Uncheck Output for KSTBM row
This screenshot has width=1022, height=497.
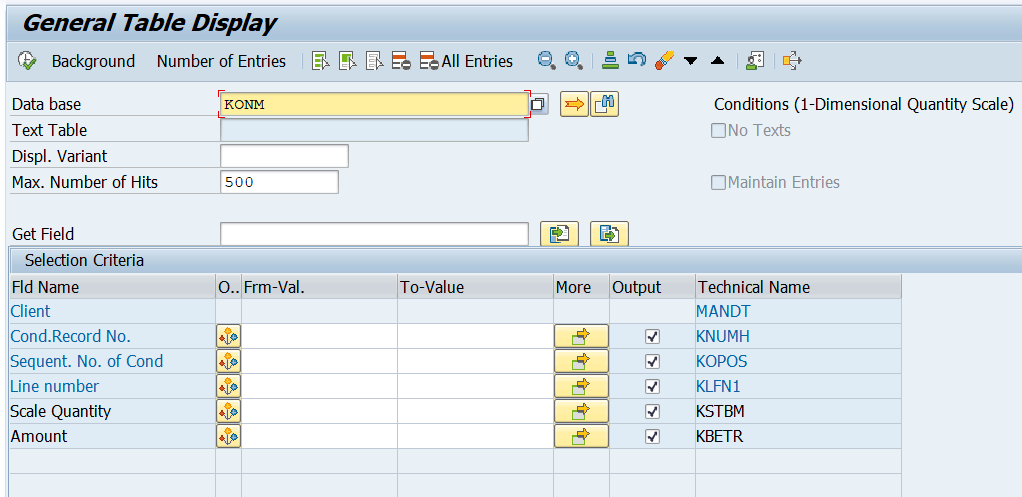[652, 411]
